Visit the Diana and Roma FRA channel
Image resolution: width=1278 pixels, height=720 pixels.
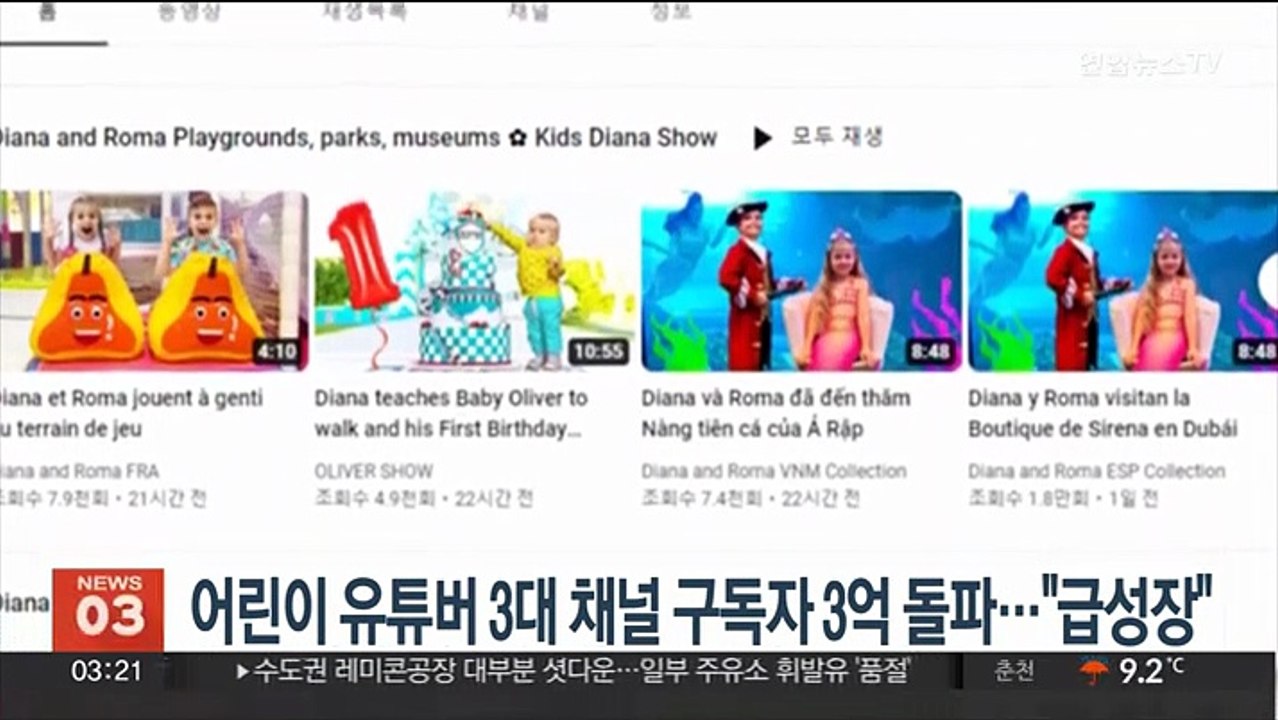click(x=79, y=471)
